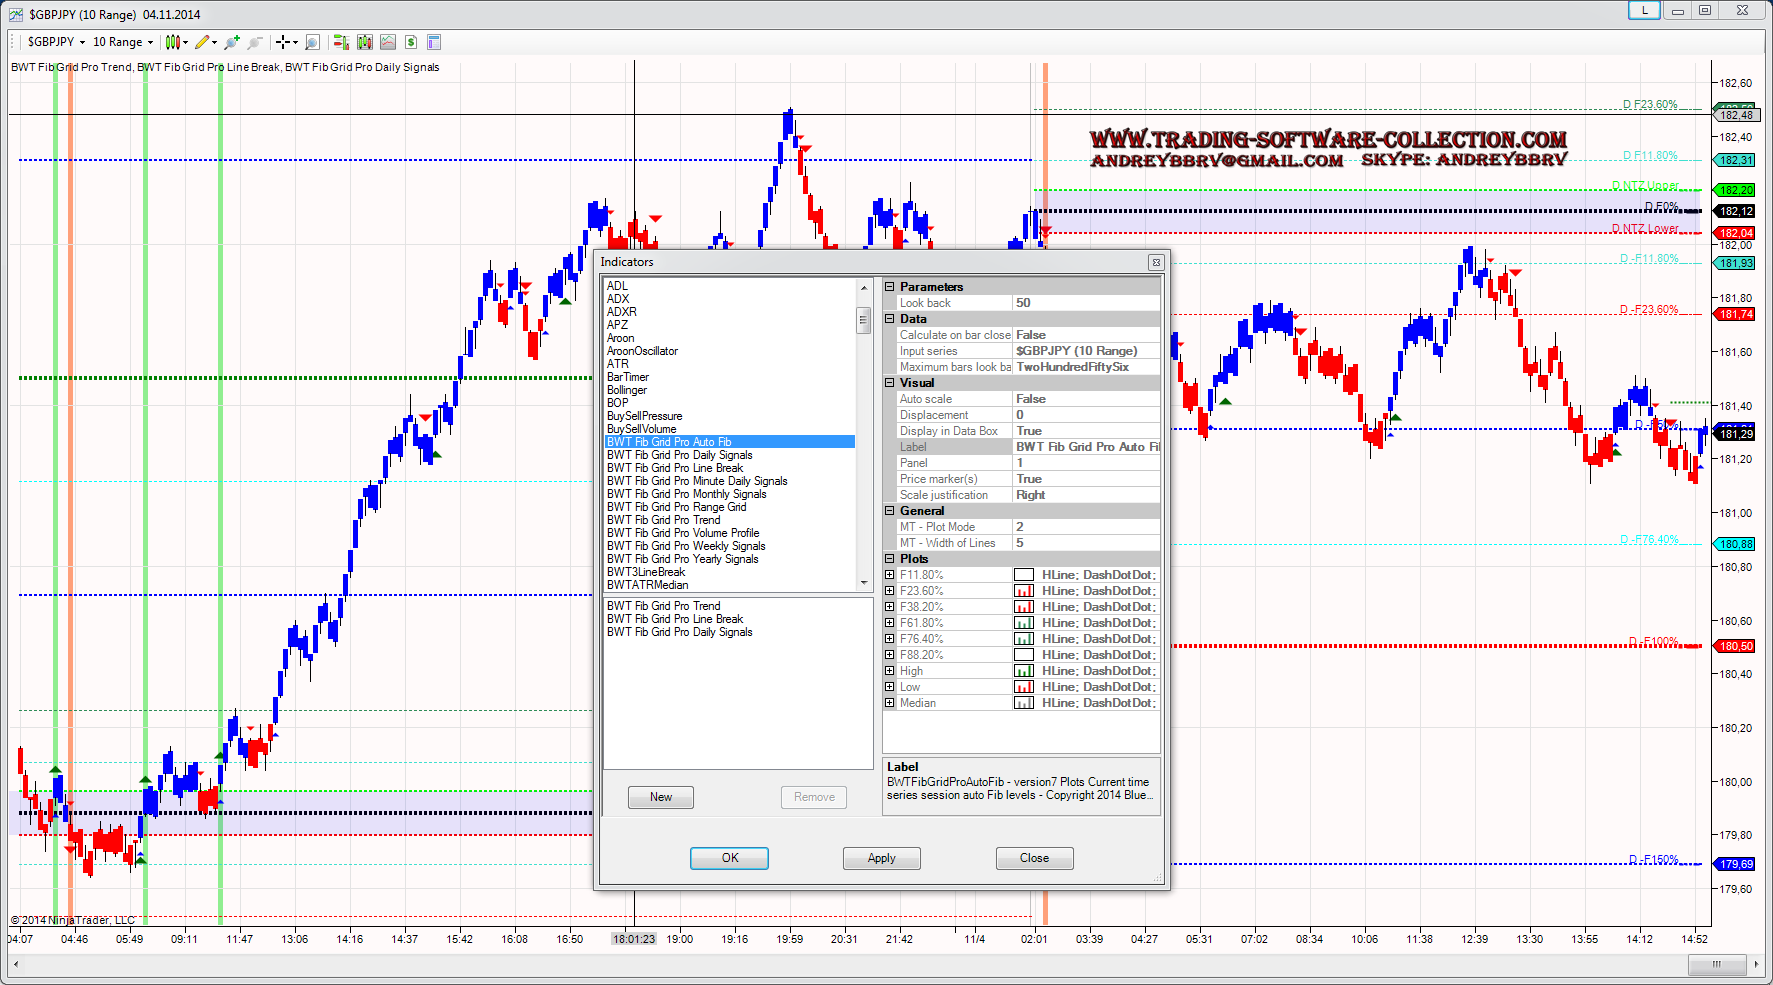The height and width of the screenshot is (985, 1773).
Task: Click the Indicators toolbar icon
Action: (x=388, y=42)
